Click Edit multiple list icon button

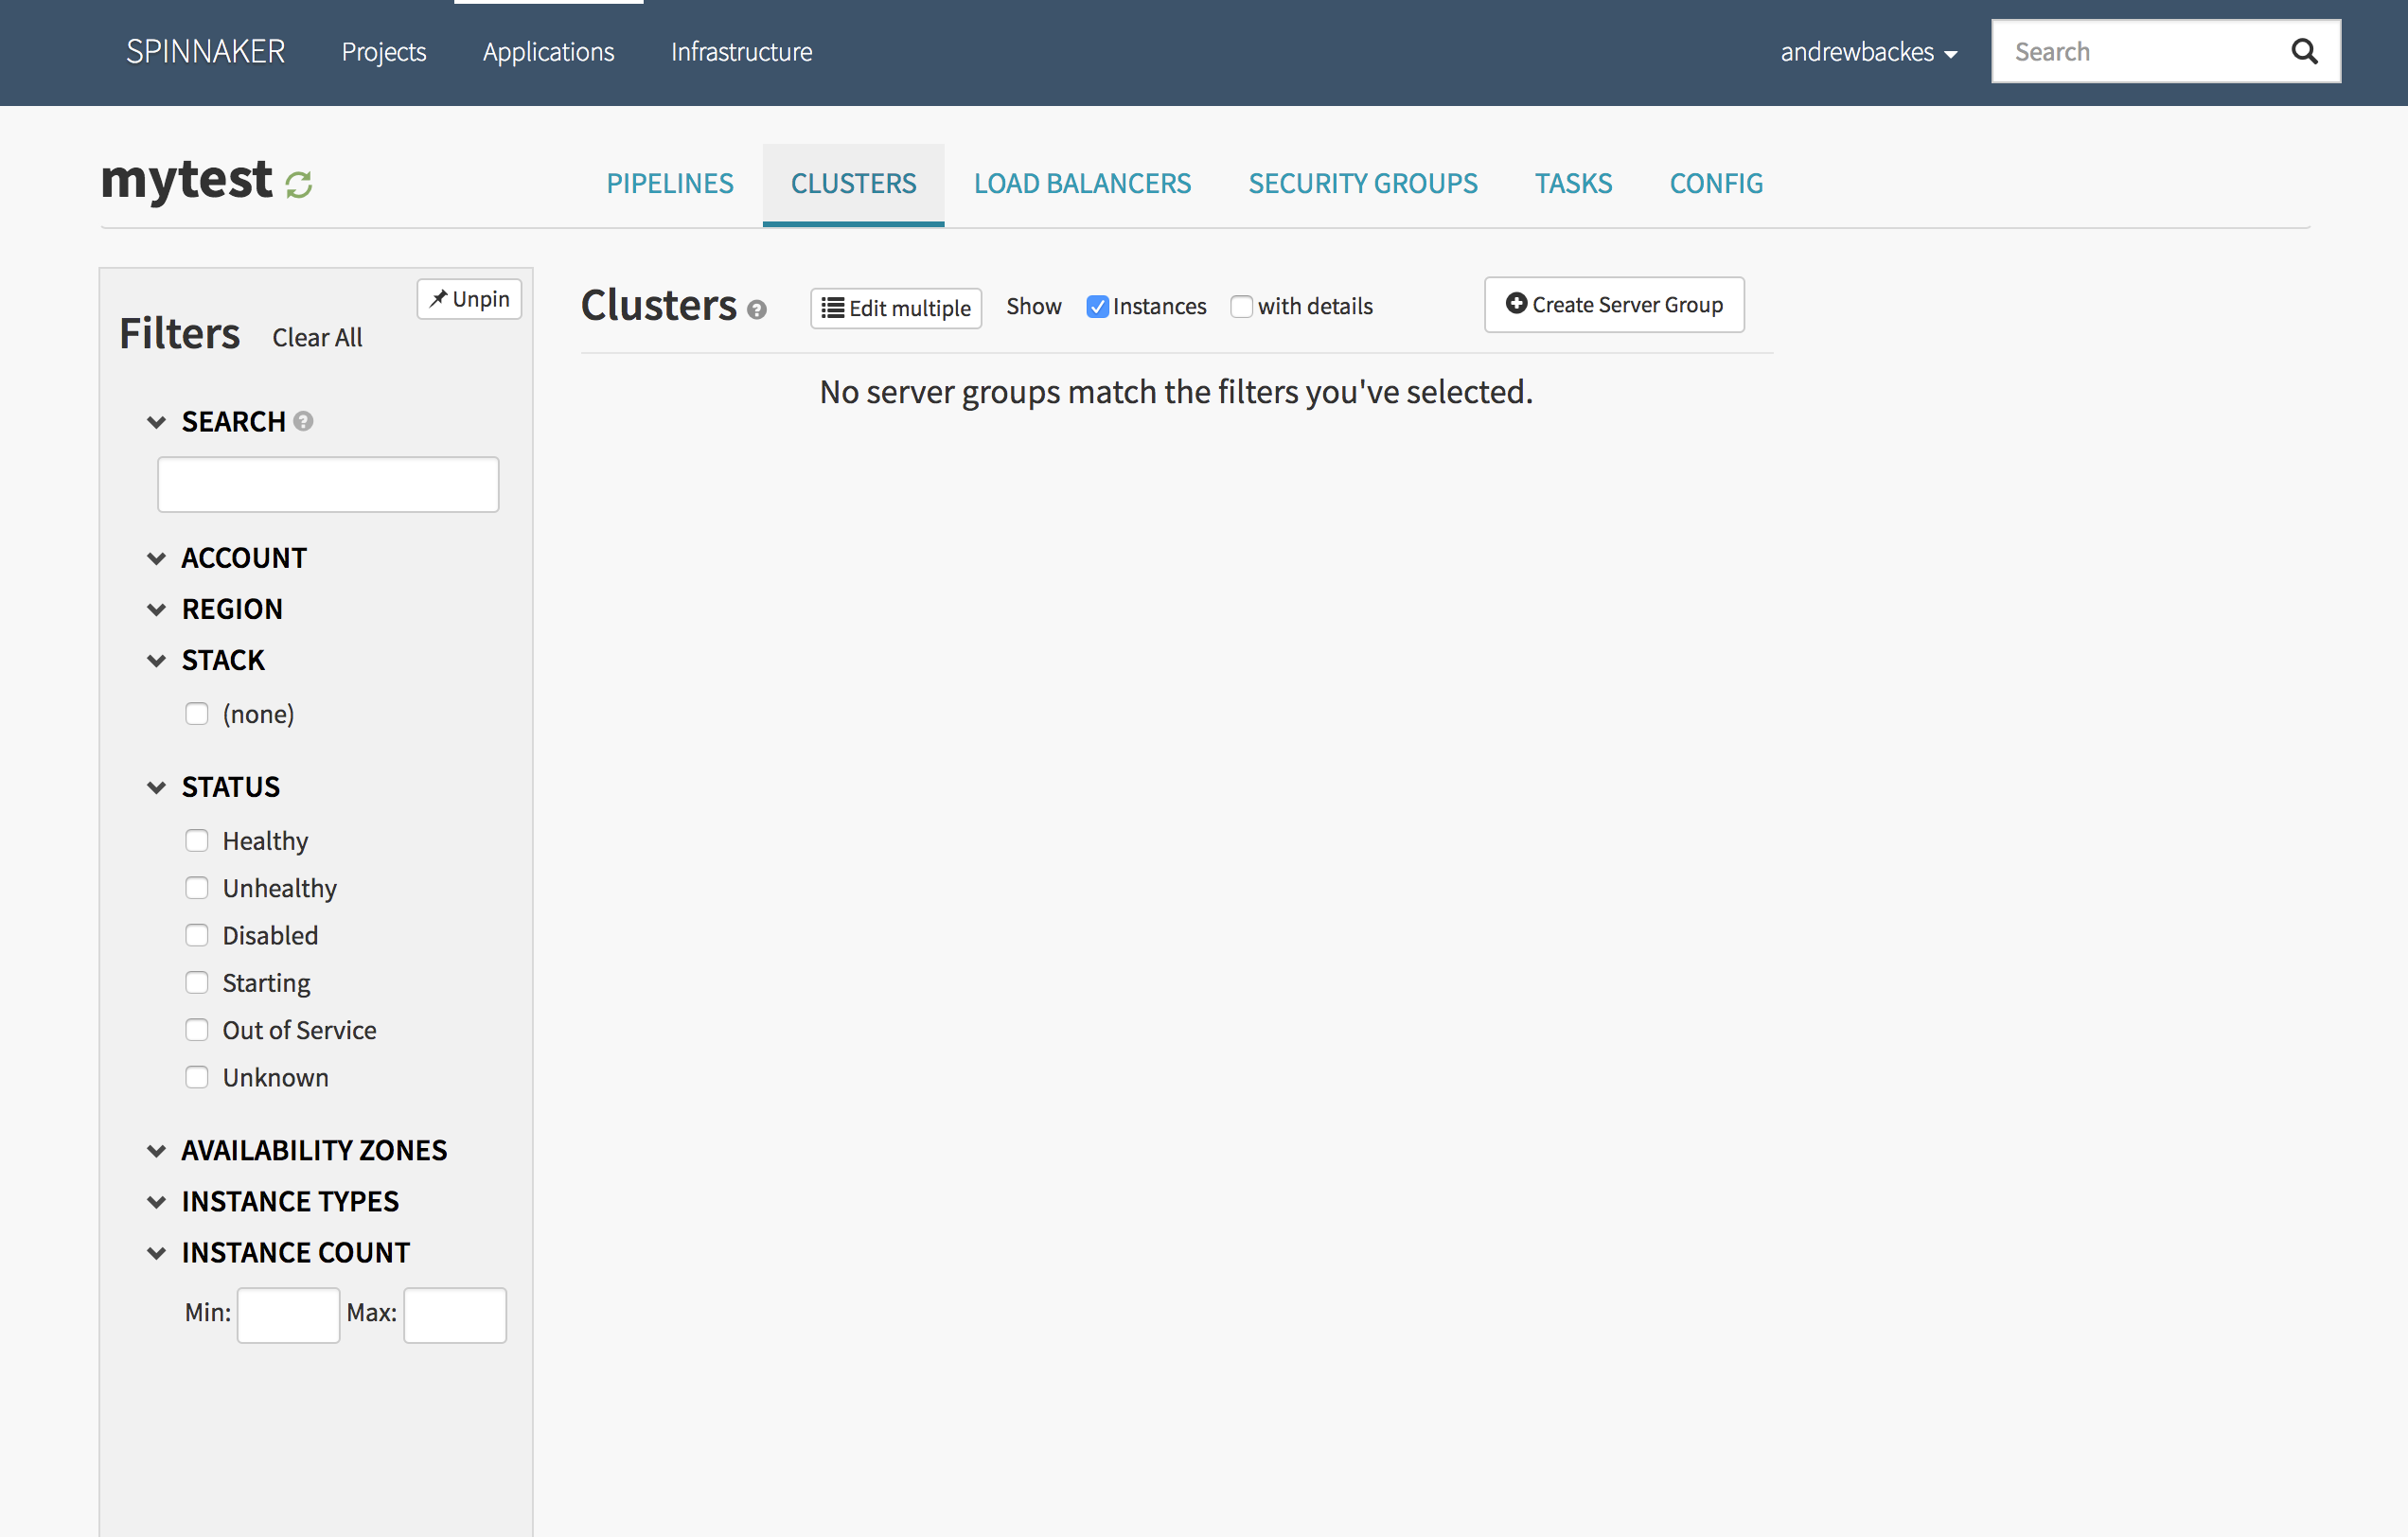tap(895, 308)
